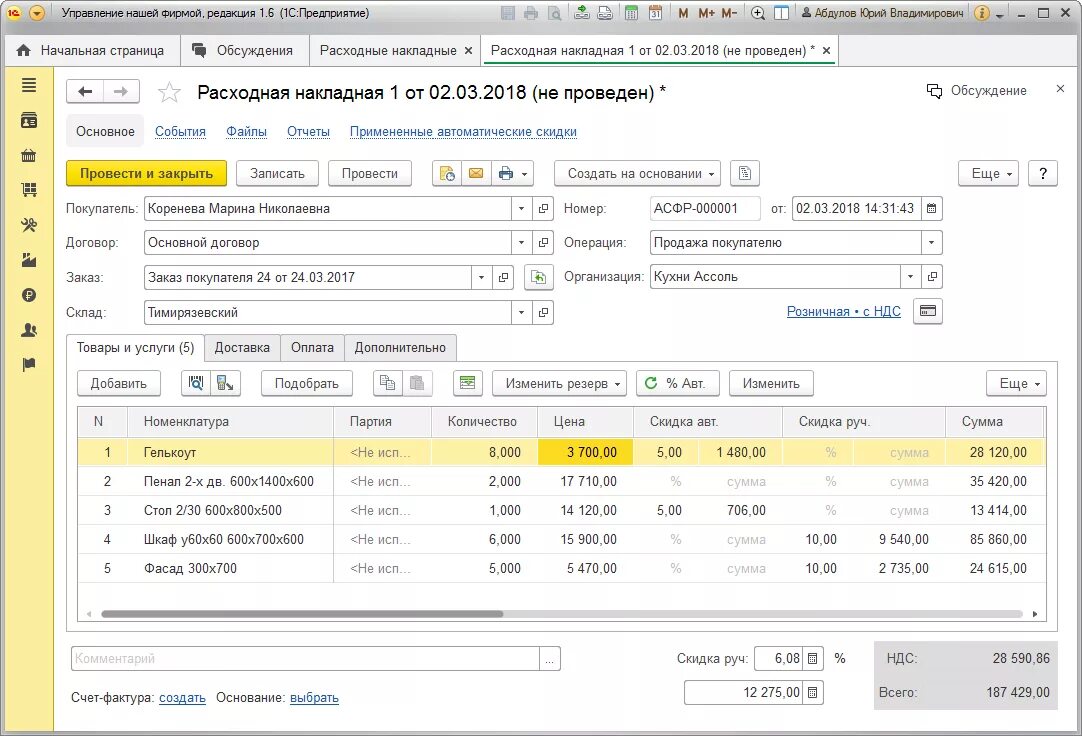Click the payment card icon near Розничная

point(928,311)
